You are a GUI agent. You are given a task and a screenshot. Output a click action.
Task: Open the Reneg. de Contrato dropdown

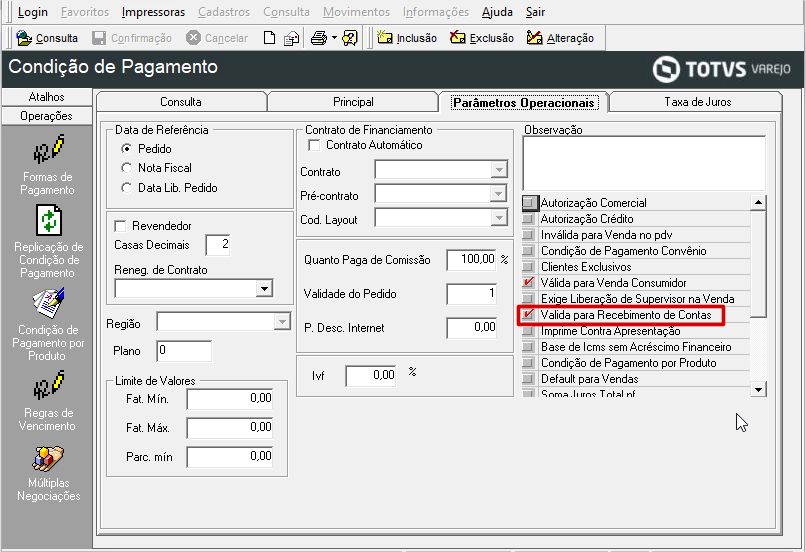[x=264, y=288]
